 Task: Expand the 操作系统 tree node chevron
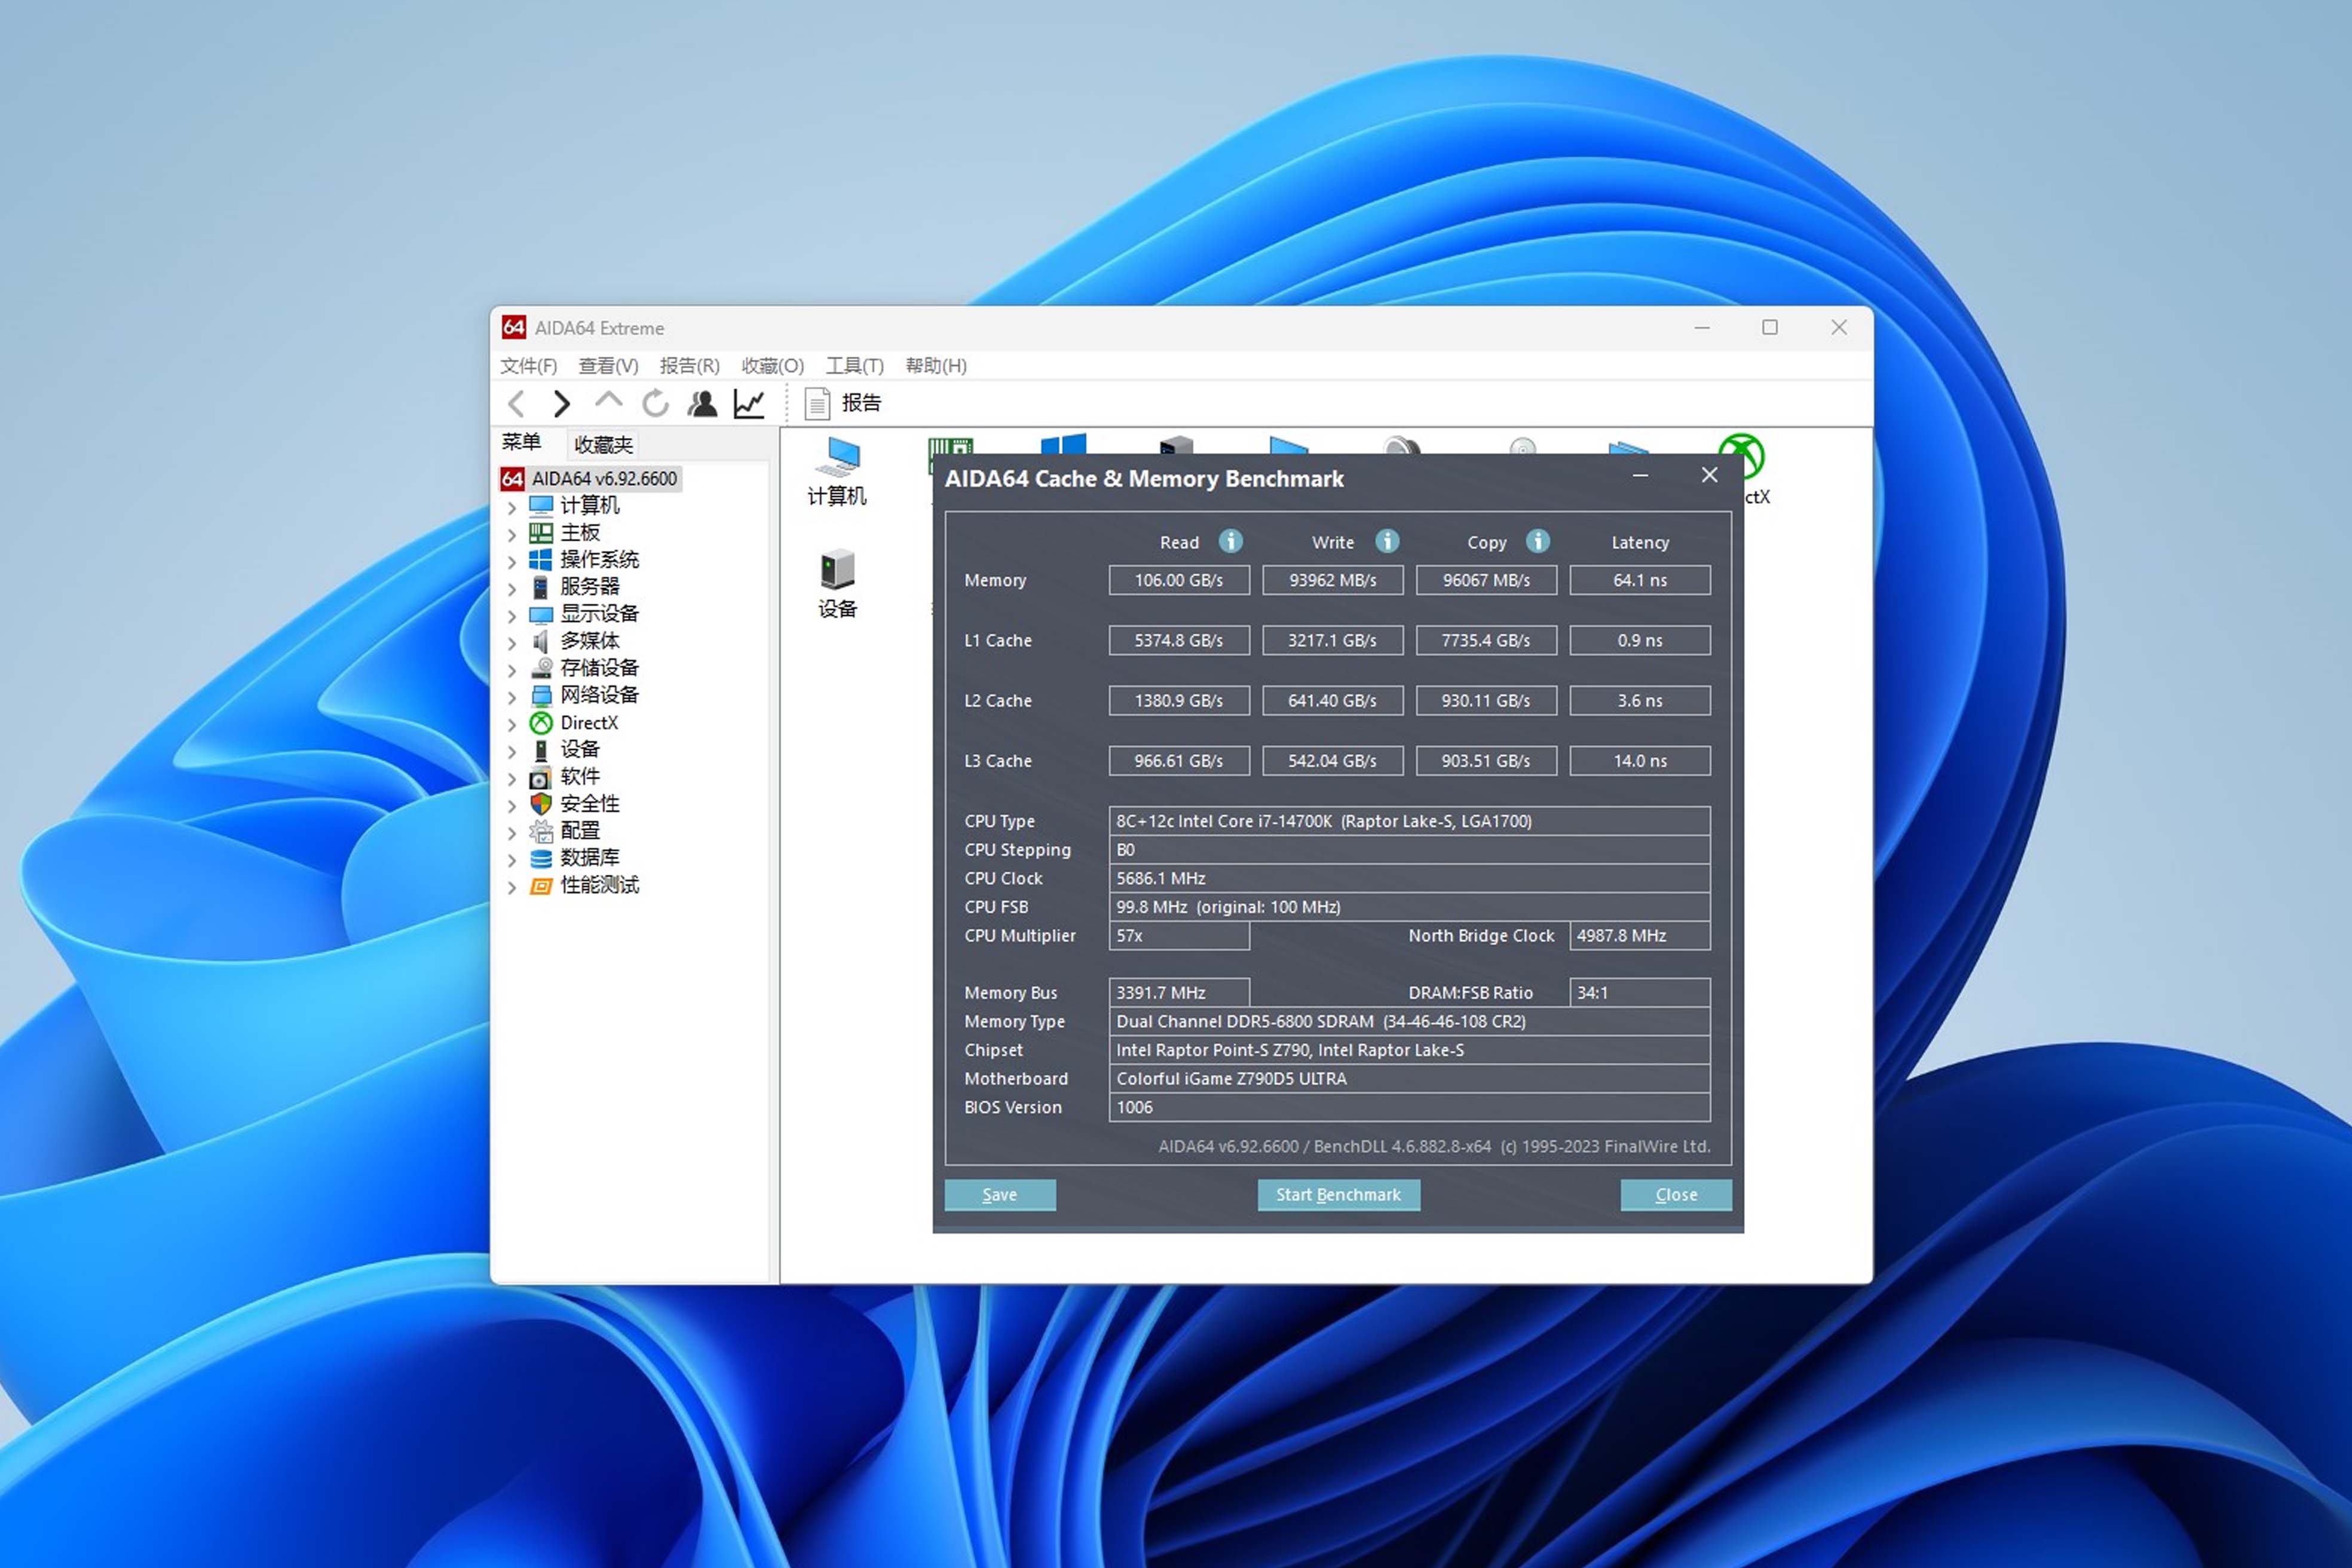click(x=512, y=561)
